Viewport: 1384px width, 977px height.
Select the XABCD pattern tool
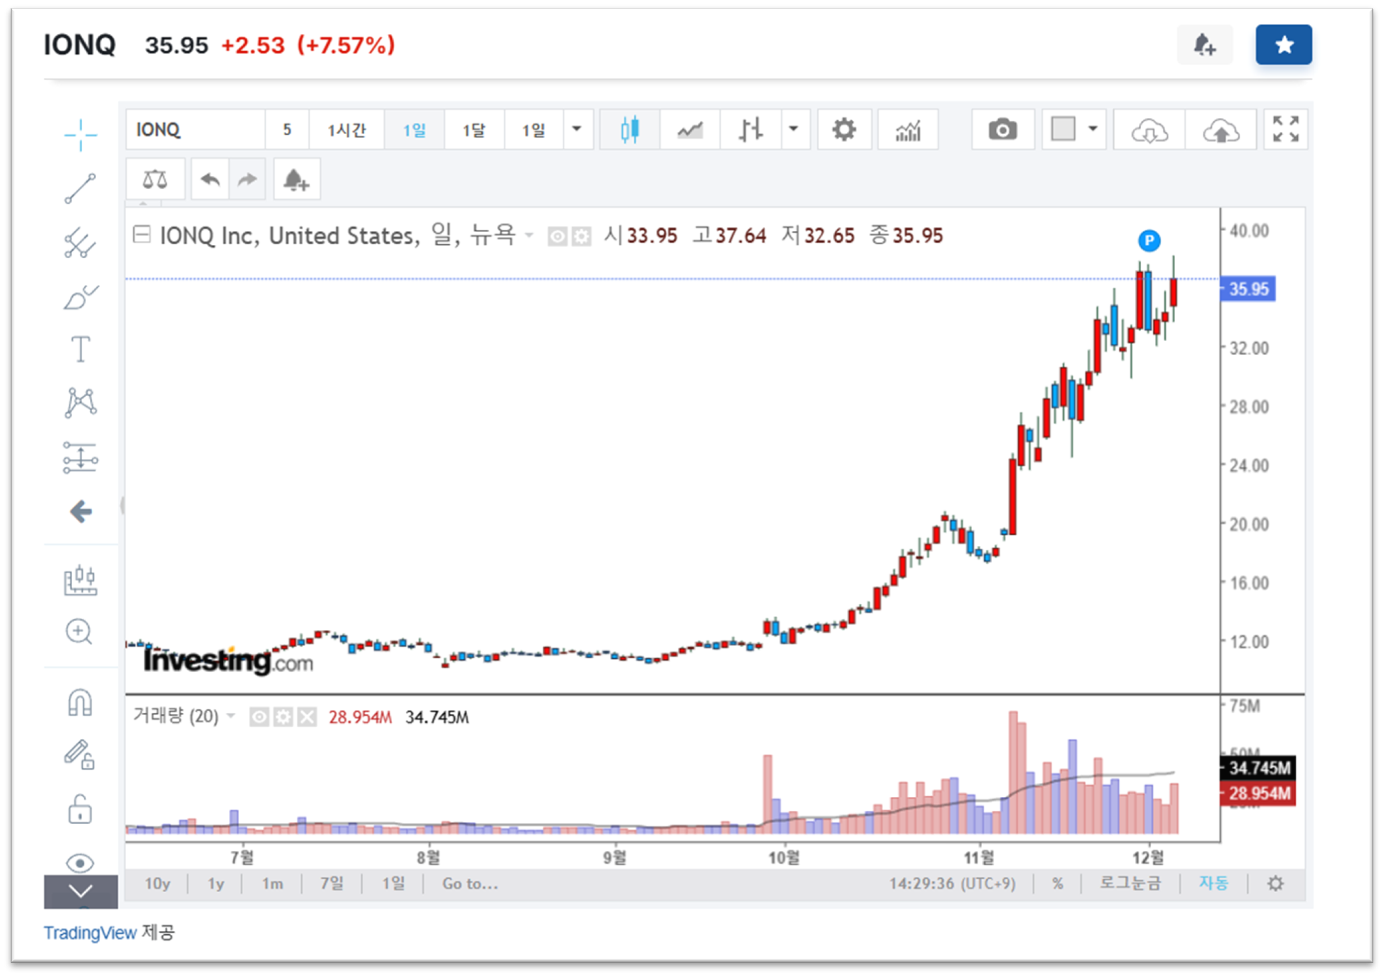pos(80,403)
